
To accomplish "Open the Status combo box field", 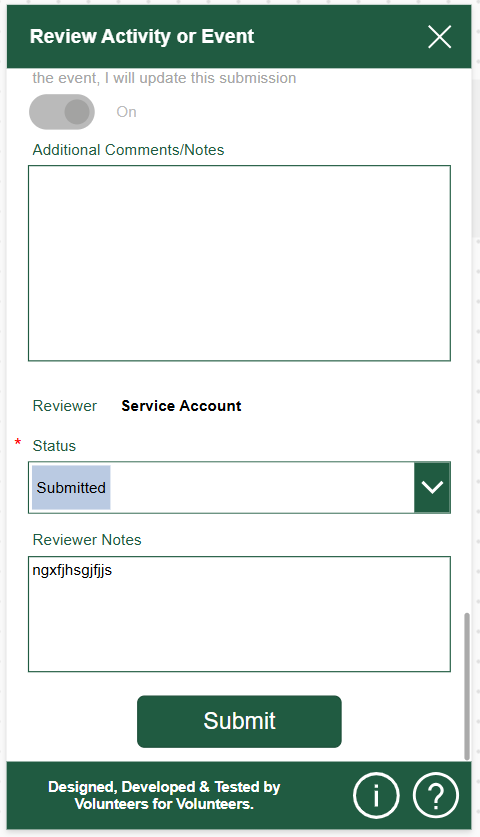I will [239, 487].
